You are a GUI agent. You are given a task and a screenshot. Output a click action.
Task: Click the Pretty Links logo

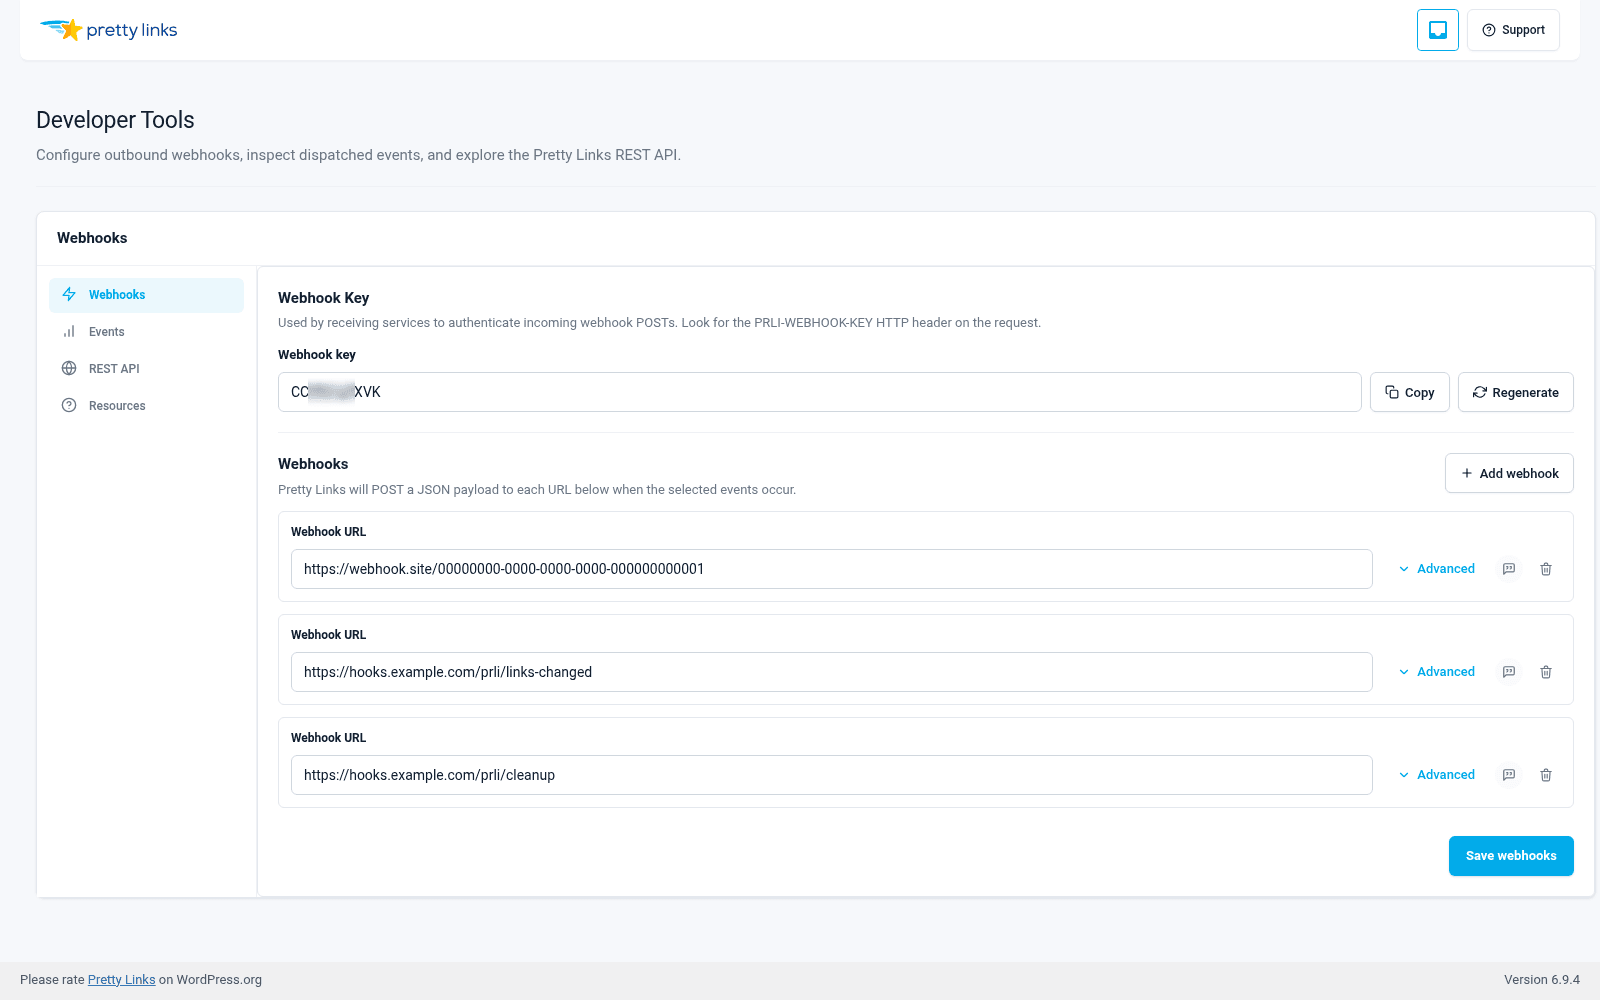click(108, 30)
